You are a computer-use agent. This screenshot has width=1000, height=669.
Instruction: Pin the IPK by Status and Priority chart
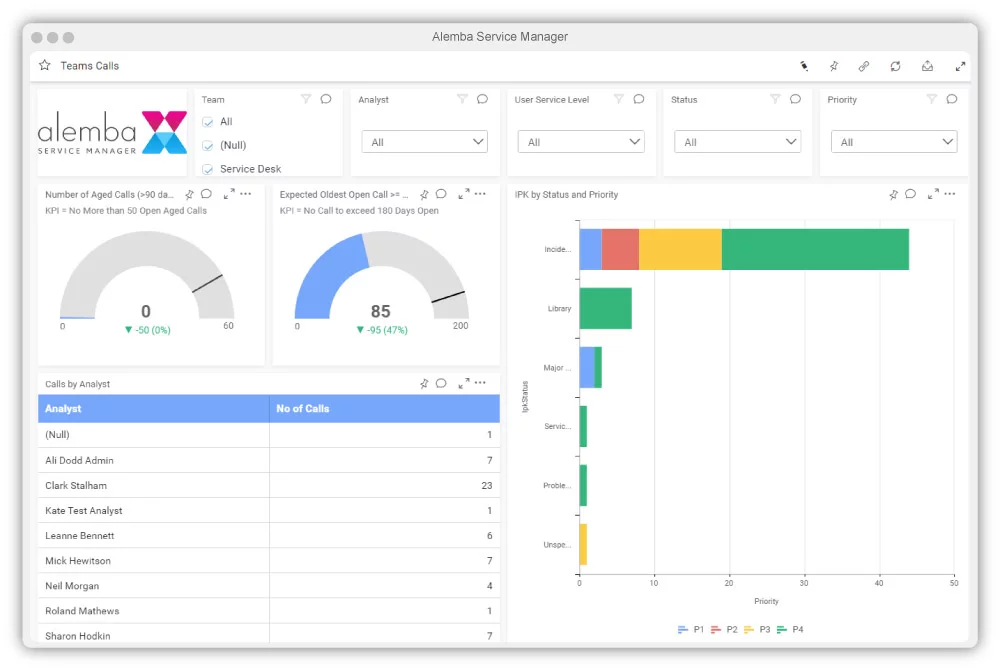click(x=893, y=194)
